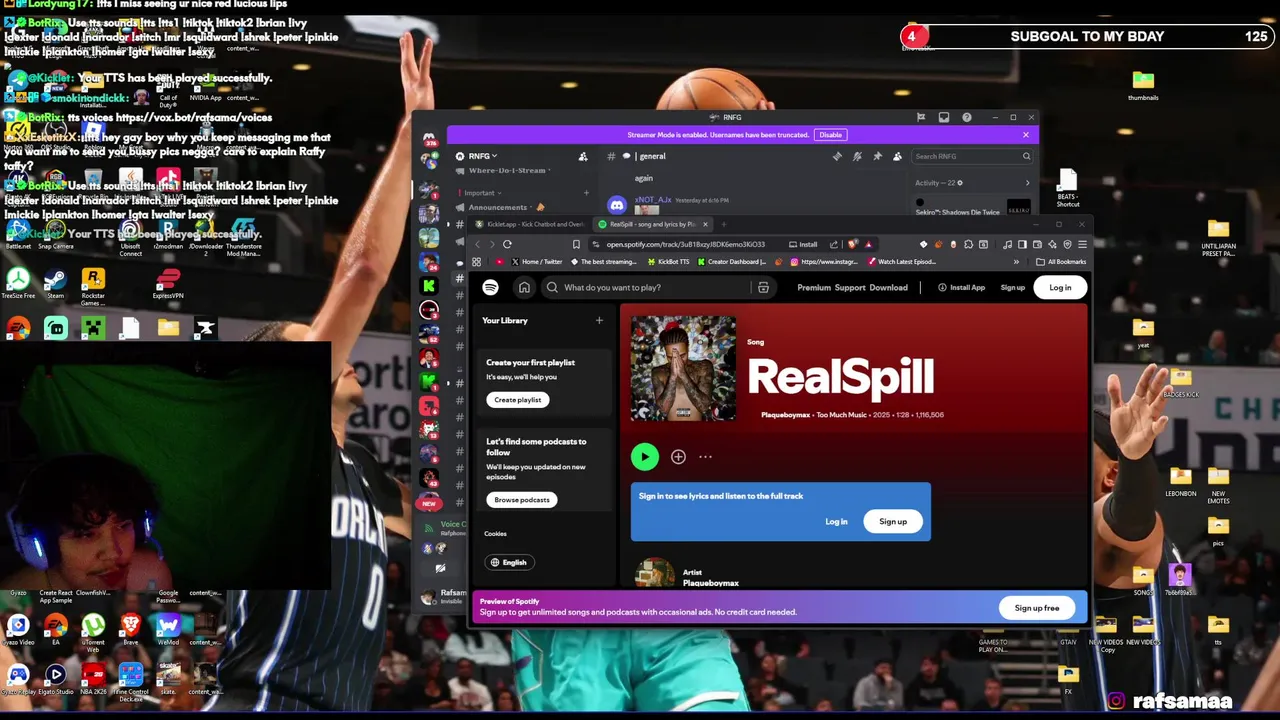1280x720 pixels.
Task: Open the browser main menu icon
Action: coord(1082,245)
